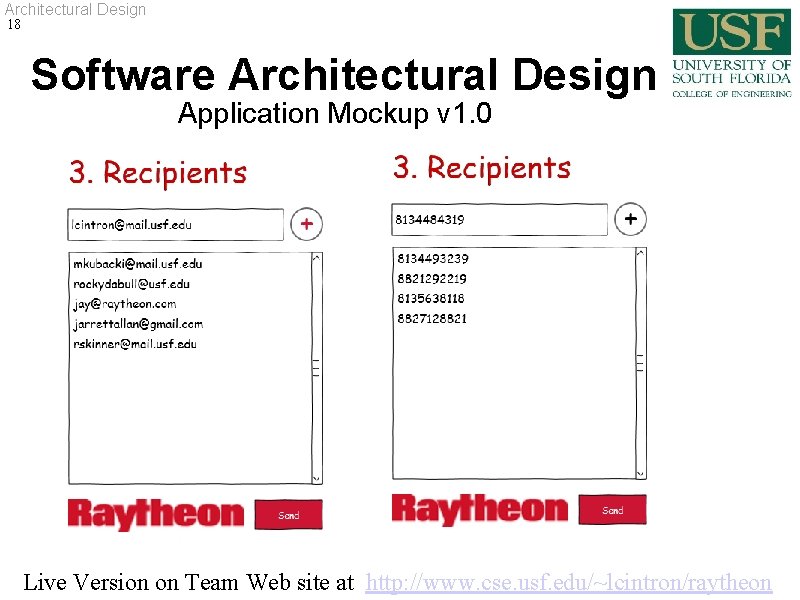The width and height of the screenshot is (800, 600).
Task: Open the cse.usf.edu/~lcintron/raytheon link
Action: (x=568, y=583)
